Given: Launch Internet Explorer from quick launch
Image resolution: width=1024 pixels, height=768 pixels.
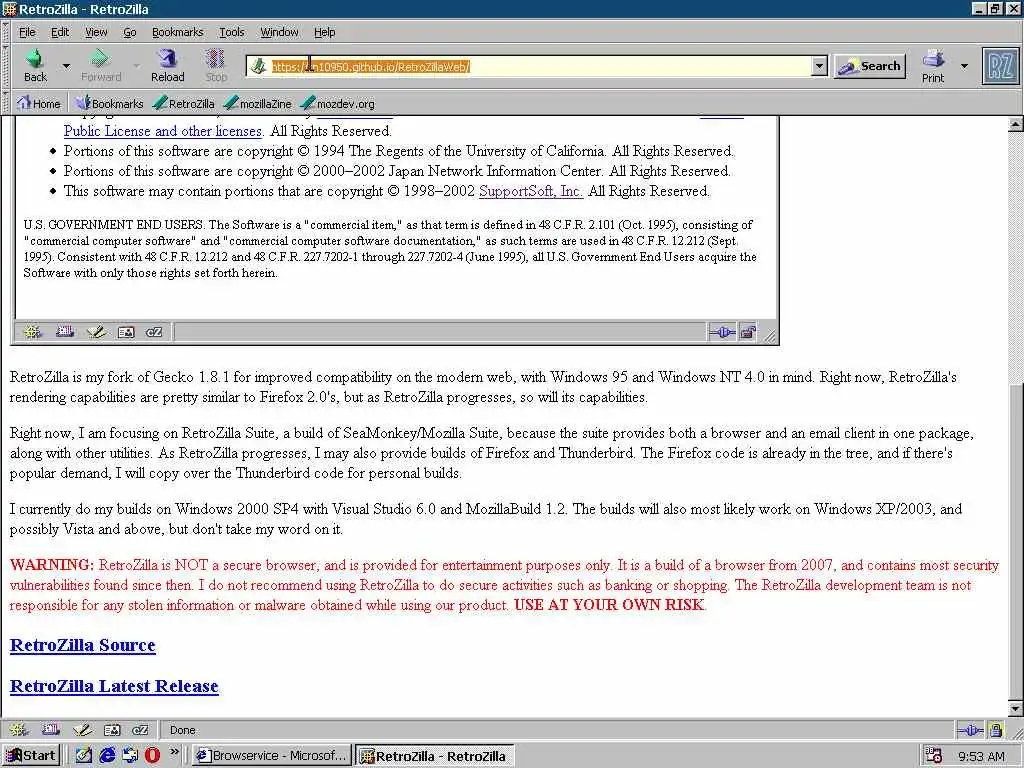Looking at the screenshot, I should [107, 756].
